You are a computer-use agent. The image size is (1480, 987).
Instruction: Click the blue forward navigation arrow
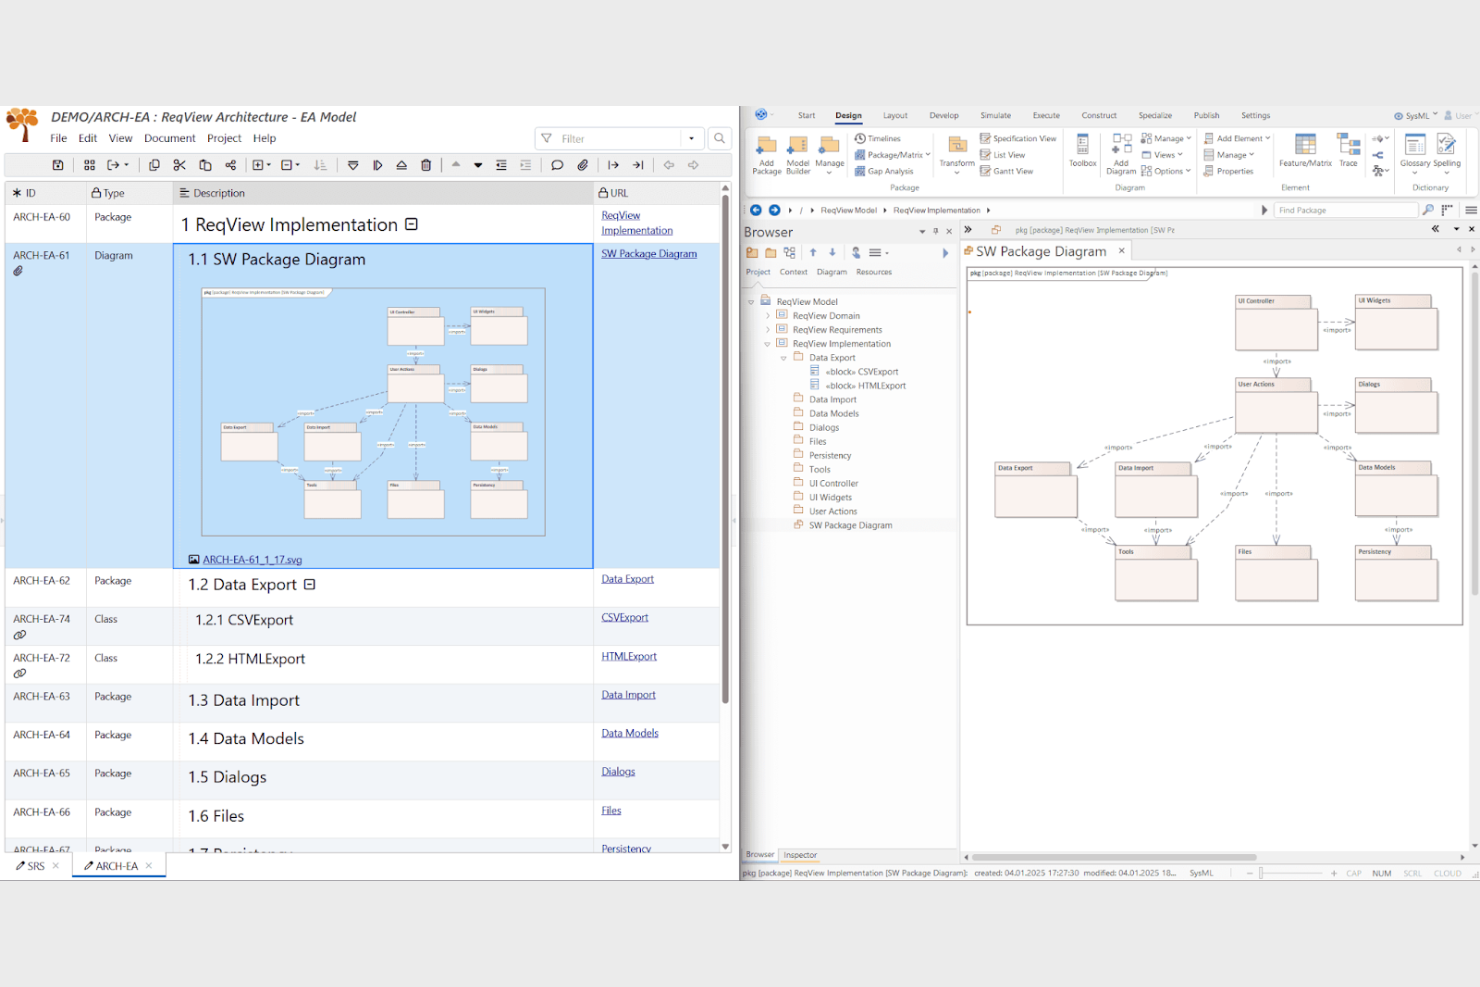click(774, 210)
